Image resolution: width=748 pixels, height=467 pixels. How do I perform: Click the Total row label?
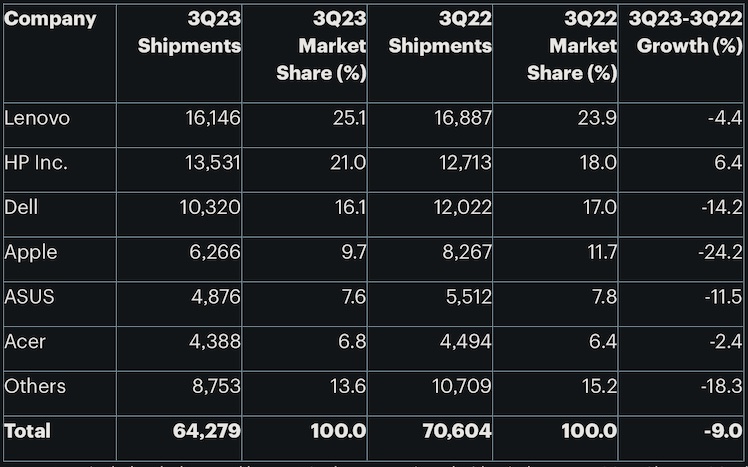28,431
